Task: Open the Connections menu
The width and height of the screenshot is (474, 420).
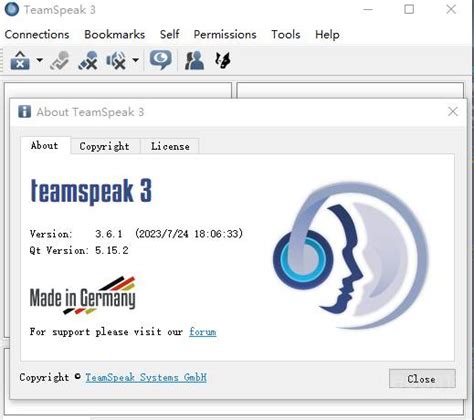Action: [x=37, y=34]
